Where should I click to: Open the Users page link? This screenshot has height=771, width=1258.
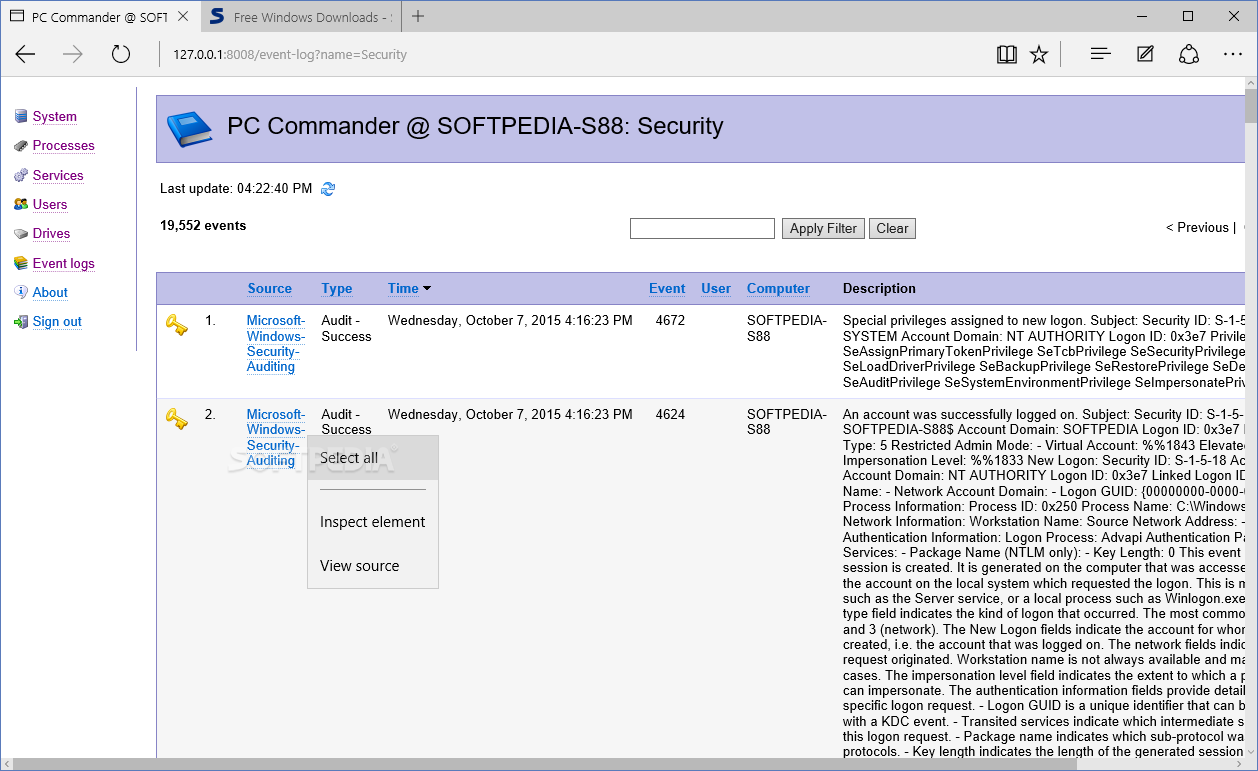pos(50,205)
